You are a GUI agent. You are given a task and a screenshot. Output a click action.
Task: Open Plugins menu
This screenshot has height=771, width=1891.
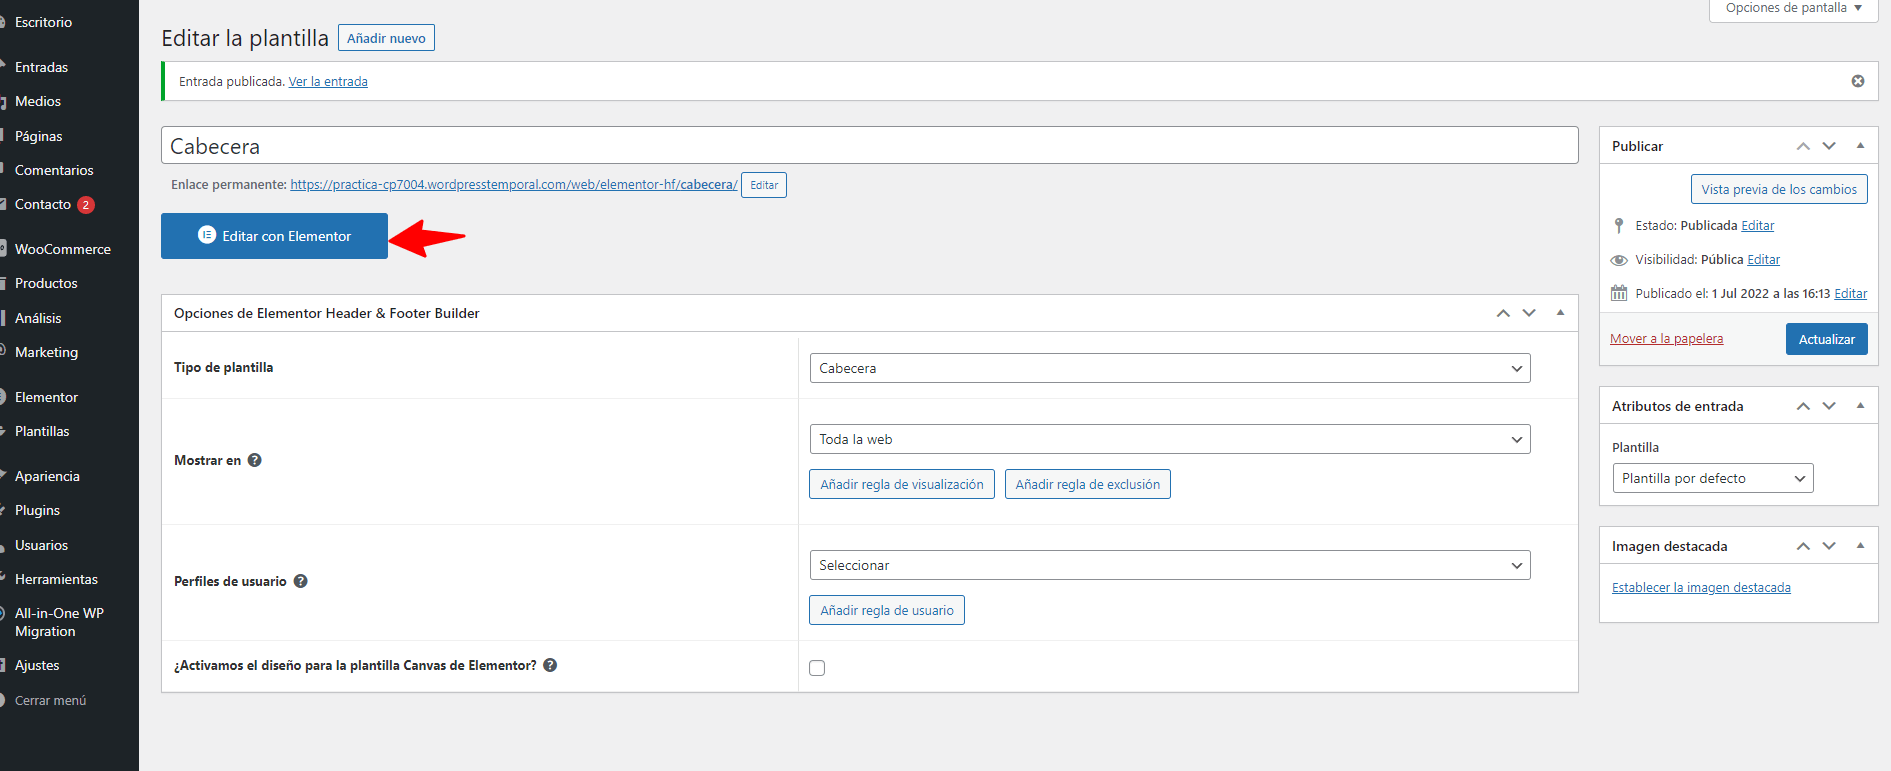click(x=37, y=510)
